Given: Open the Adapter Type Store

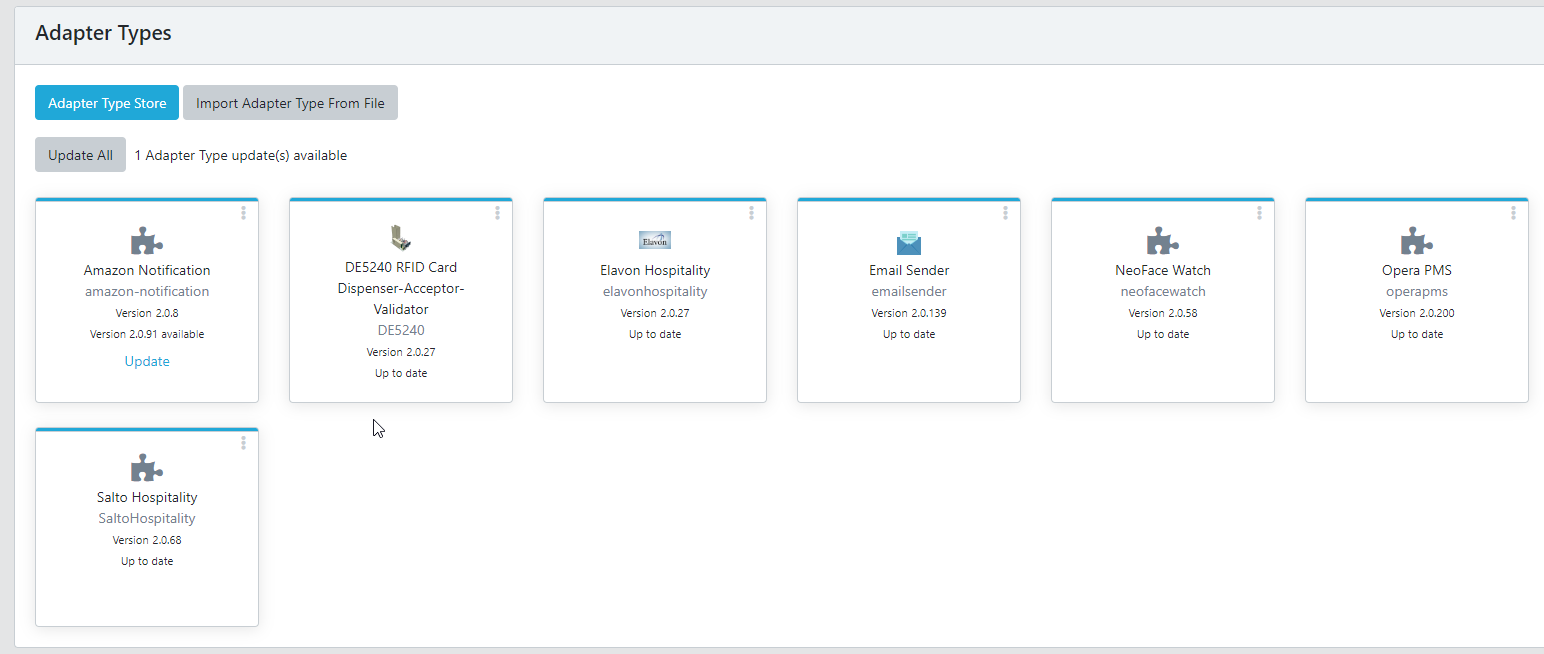Looking at the screenshot, I should coord(107,103).
